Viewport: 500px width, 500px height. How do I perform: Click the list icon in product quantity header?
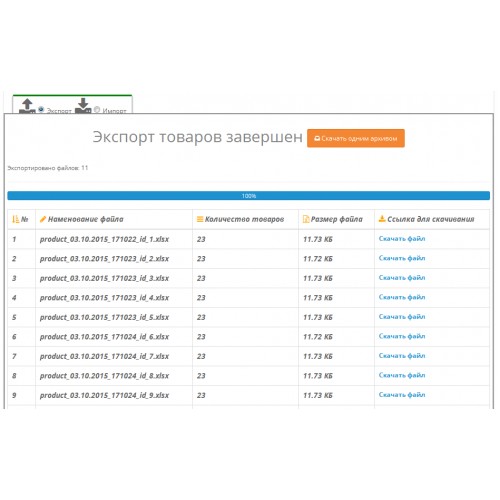[x=200, y=219]
